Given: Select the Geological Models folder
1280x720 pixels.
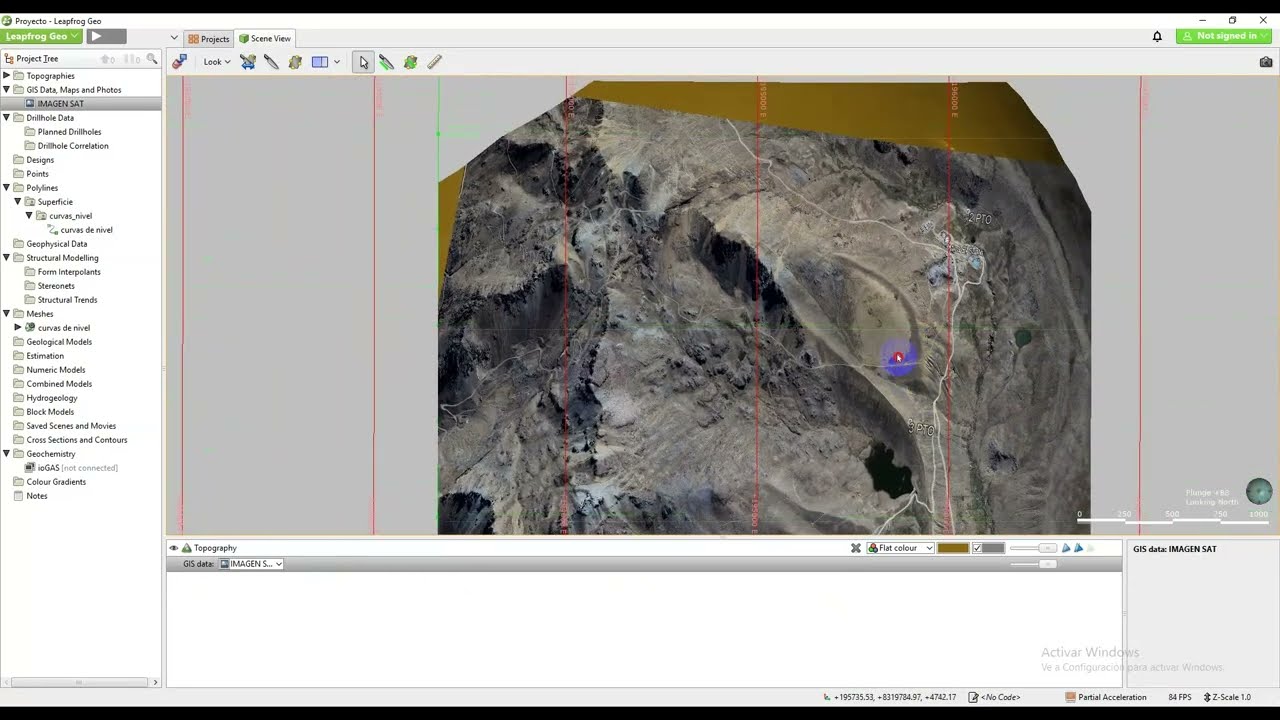Looking at the screenshot, I should (x=59, y=342).
